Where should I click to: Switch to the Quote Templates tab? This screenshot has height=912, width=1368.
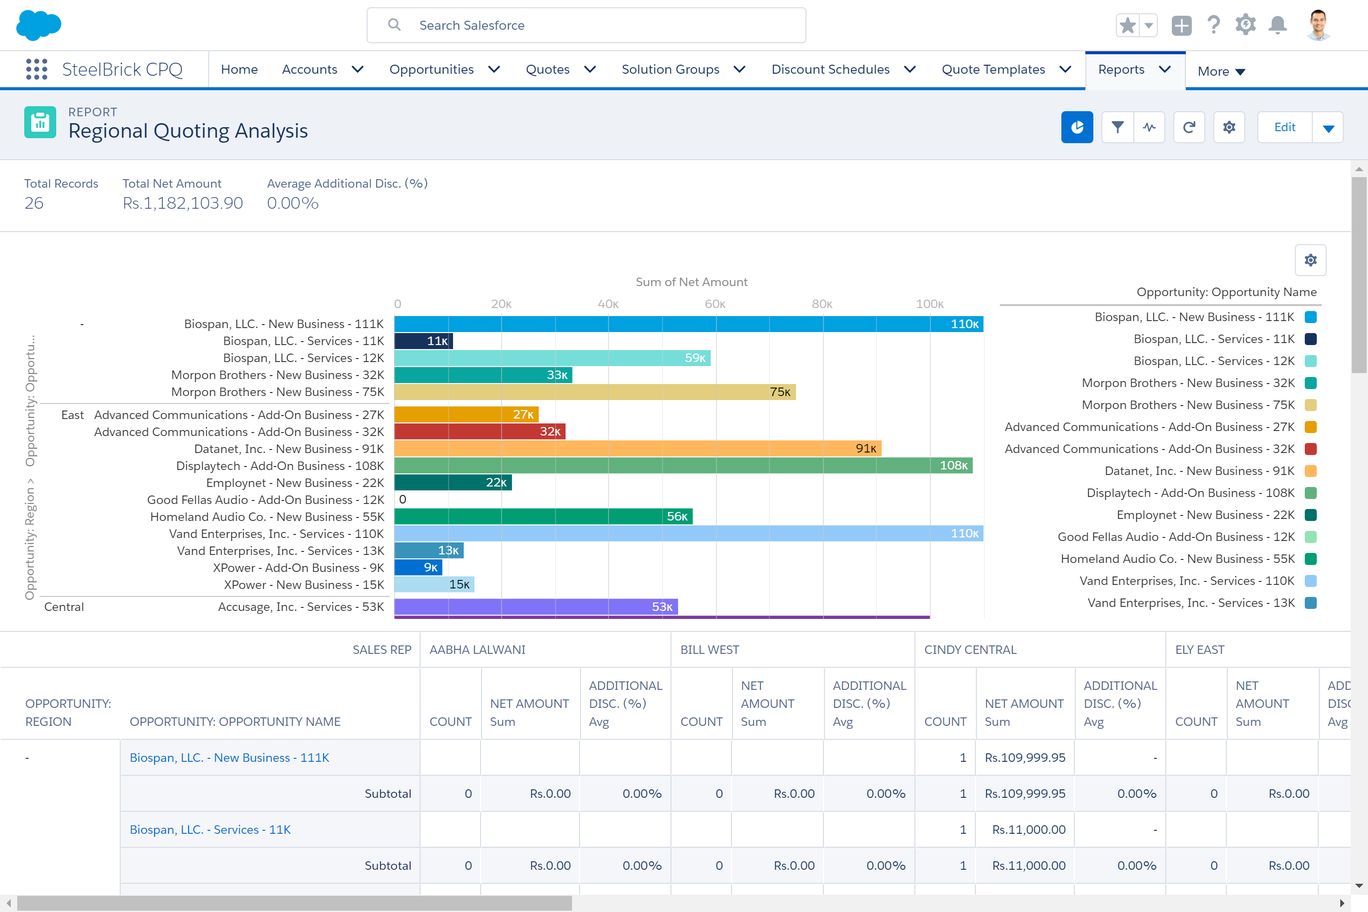(x=993, y=69)
